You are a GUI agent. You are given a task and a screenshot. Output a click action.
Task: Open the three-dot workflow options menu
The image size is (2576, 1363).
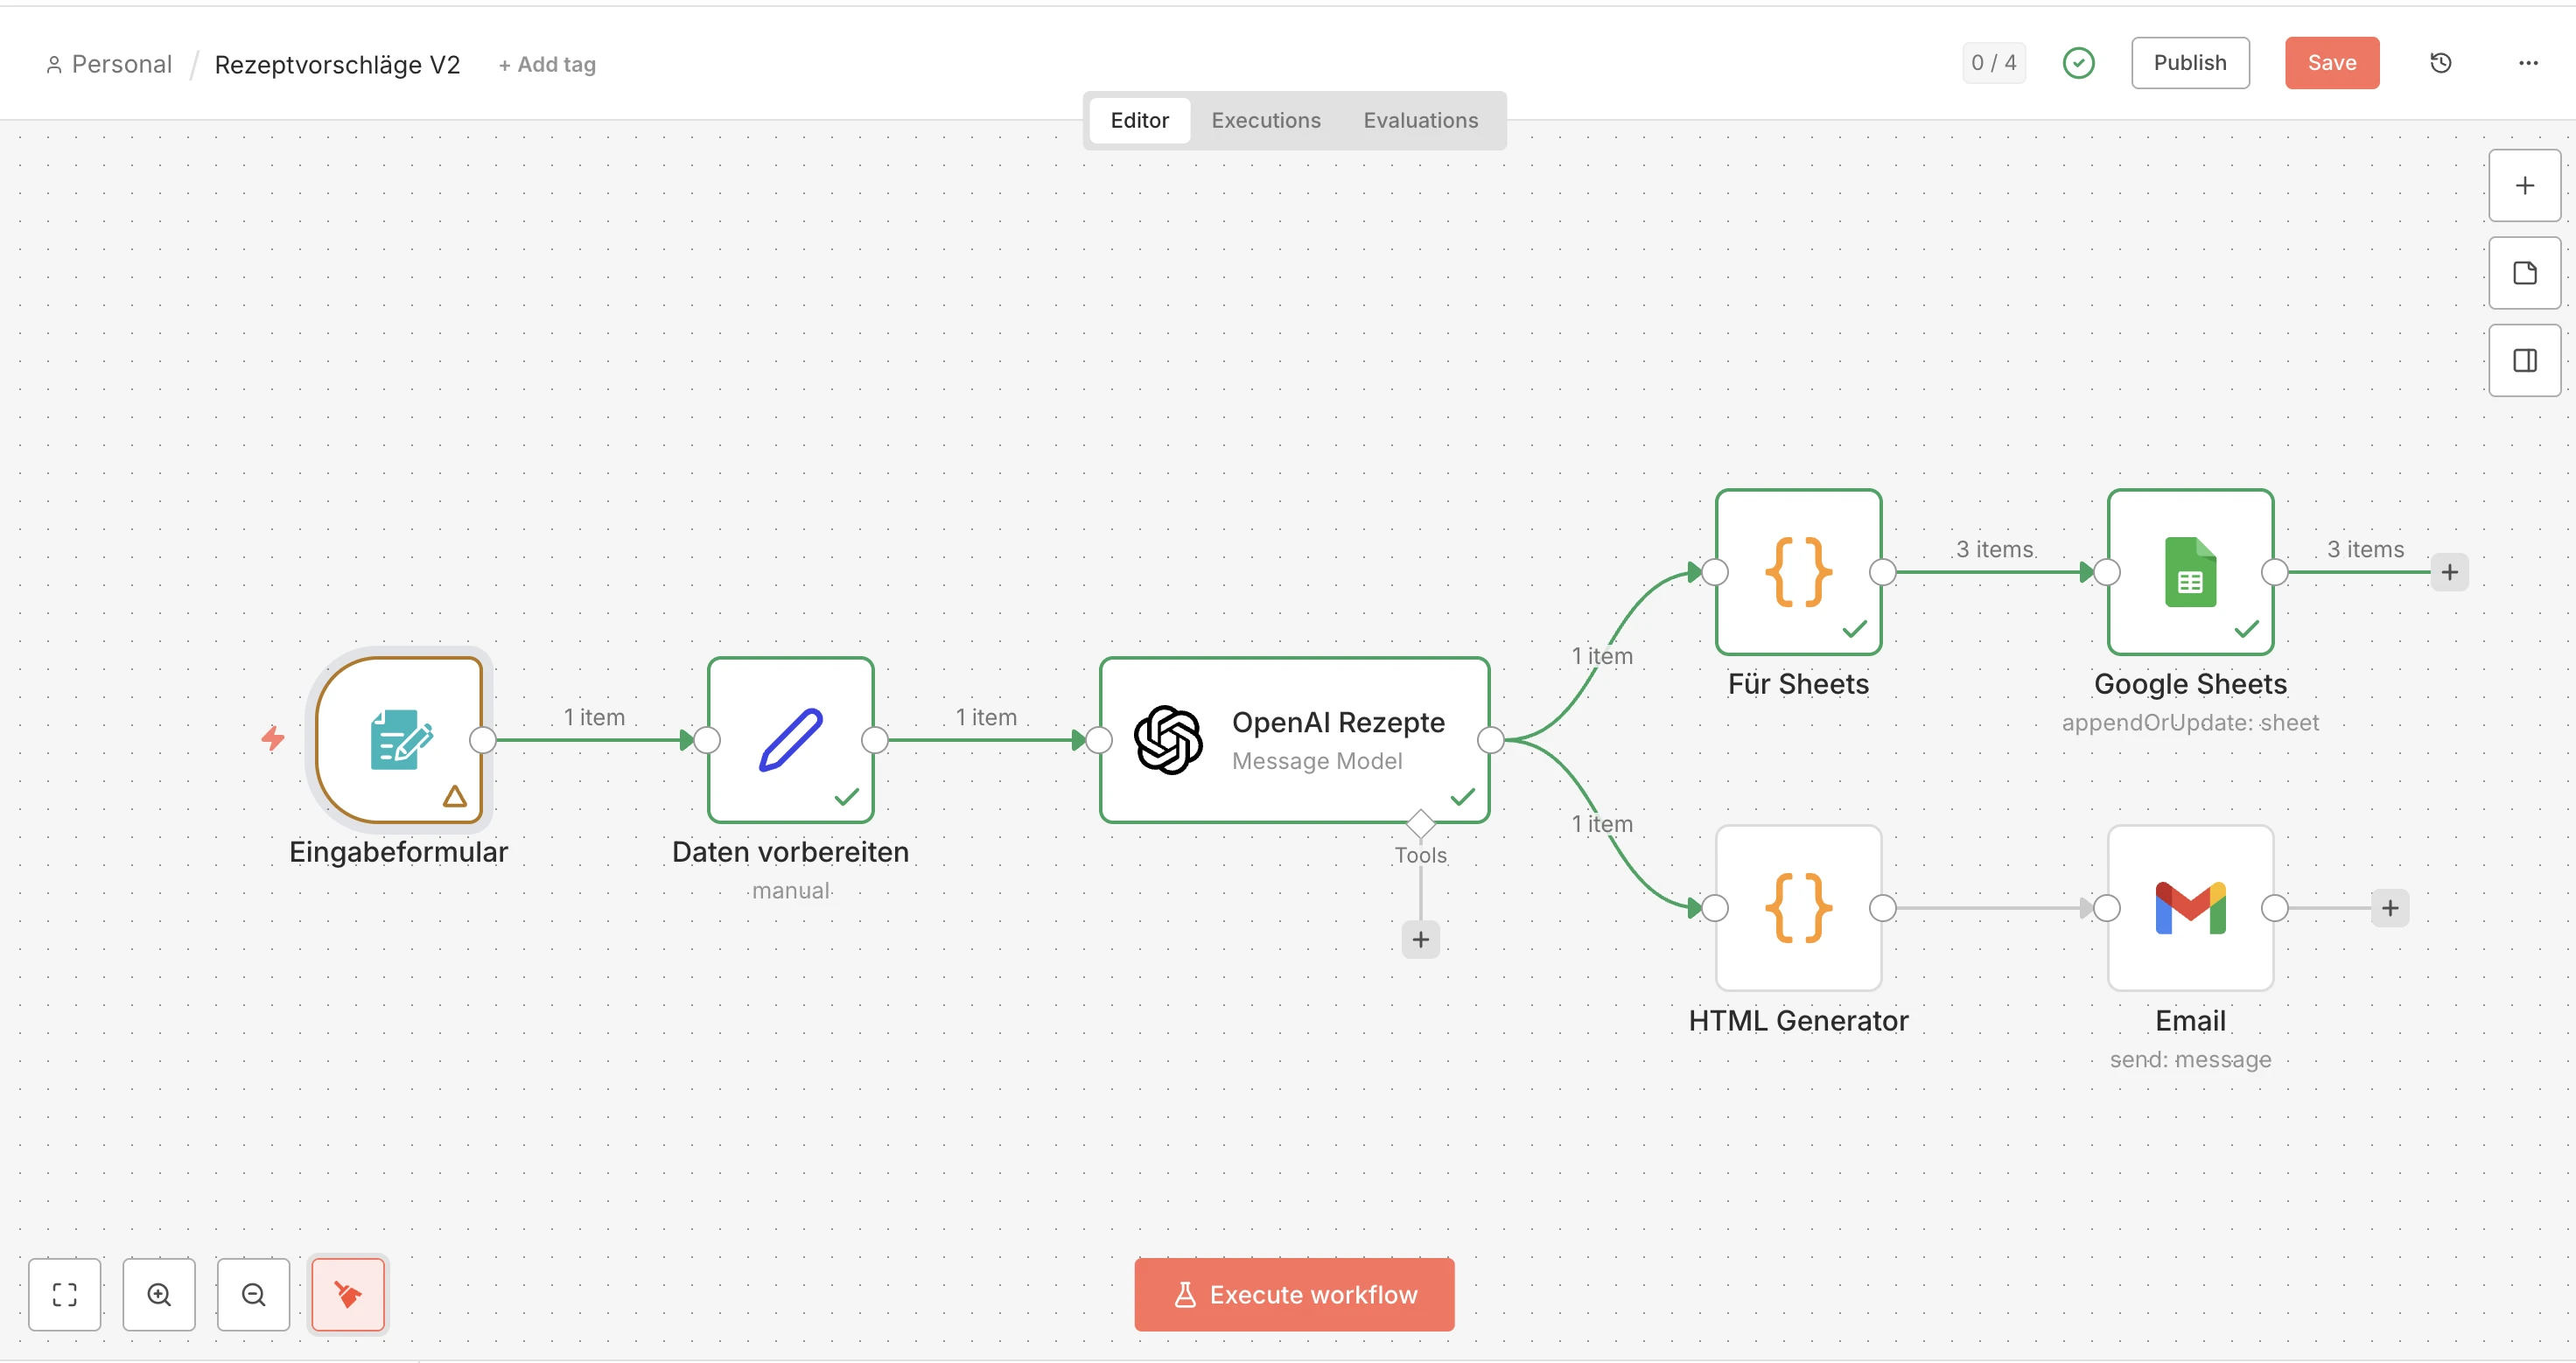pos(2529,62)
